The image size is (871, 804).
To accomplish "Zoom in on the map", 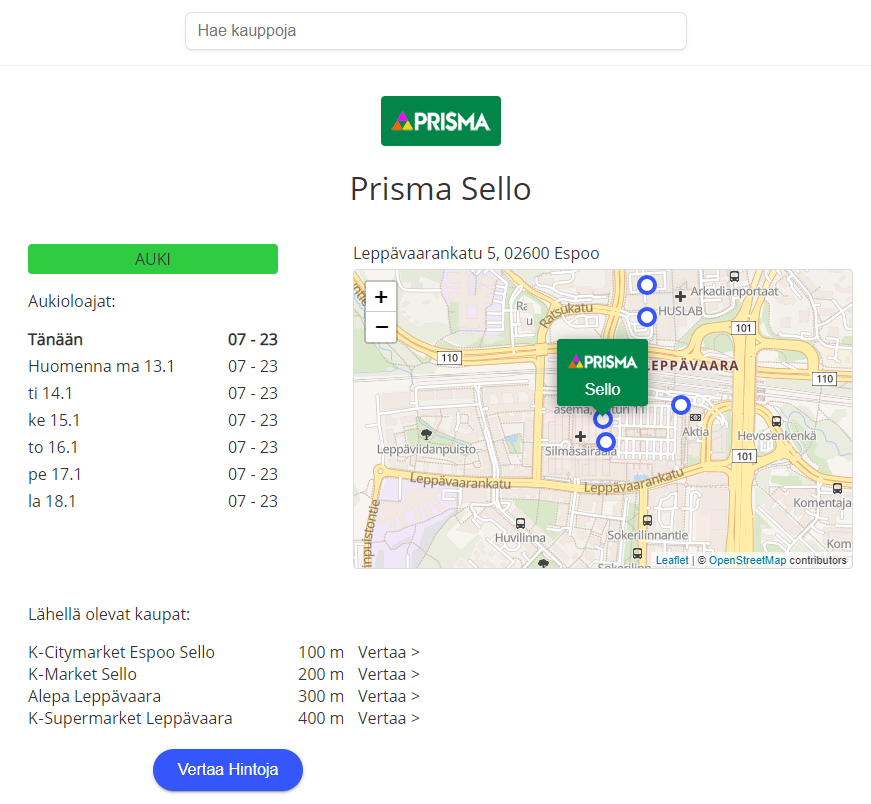I will tap(381, 297).
